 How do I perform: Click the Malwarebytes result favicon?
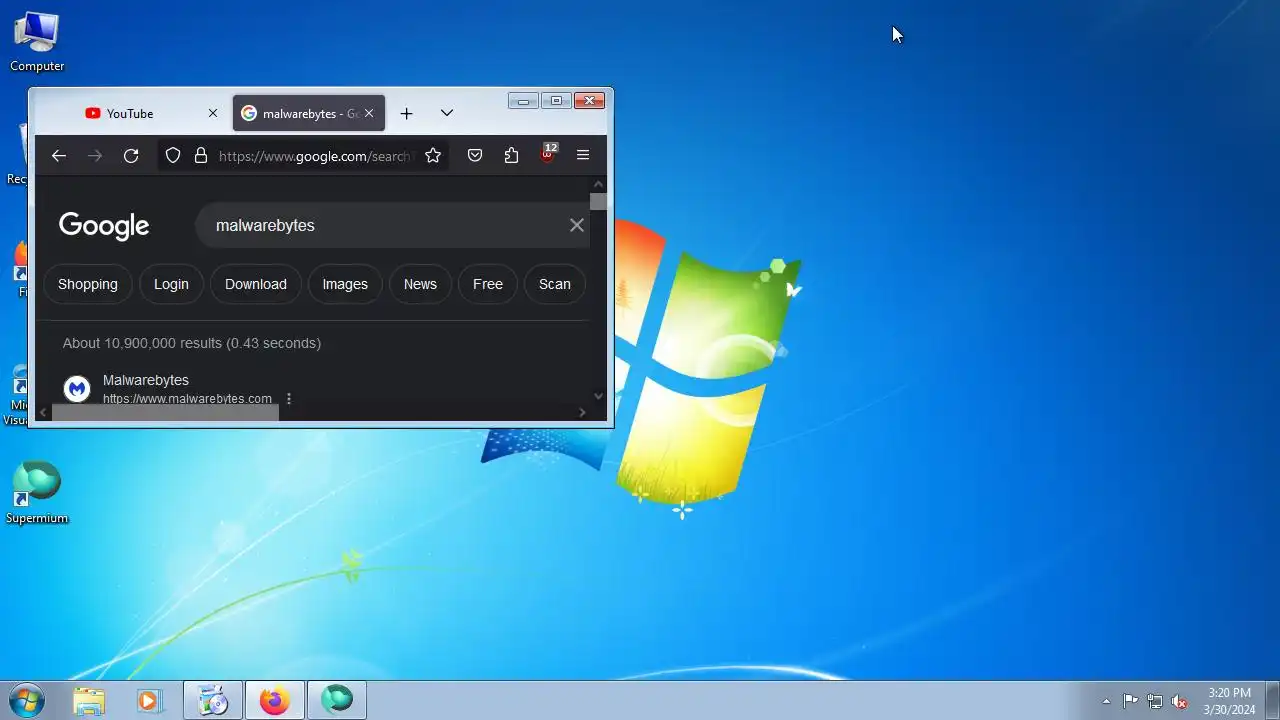tap(77, 389)
